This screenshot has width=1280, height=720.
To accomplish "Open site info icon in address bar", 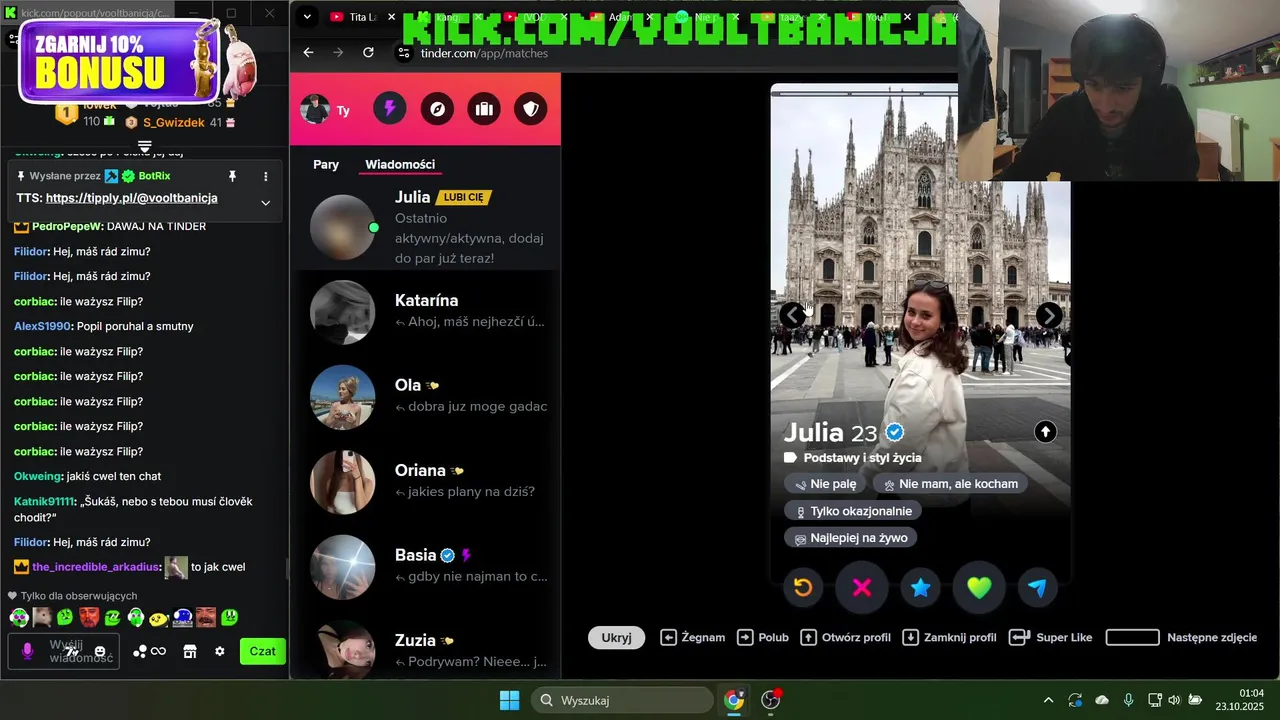I will point(404,53).
